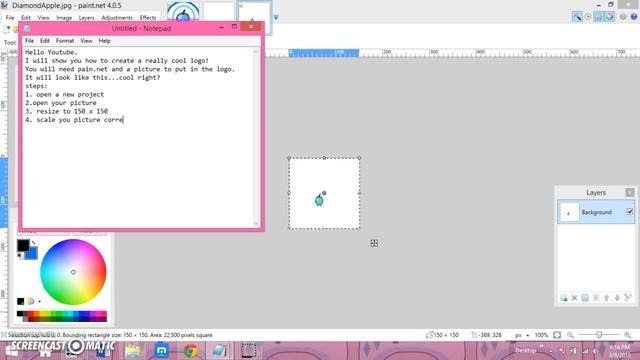Click Notepad vertical scrollbar
640x360 pixels.
[x=256, y=137]
